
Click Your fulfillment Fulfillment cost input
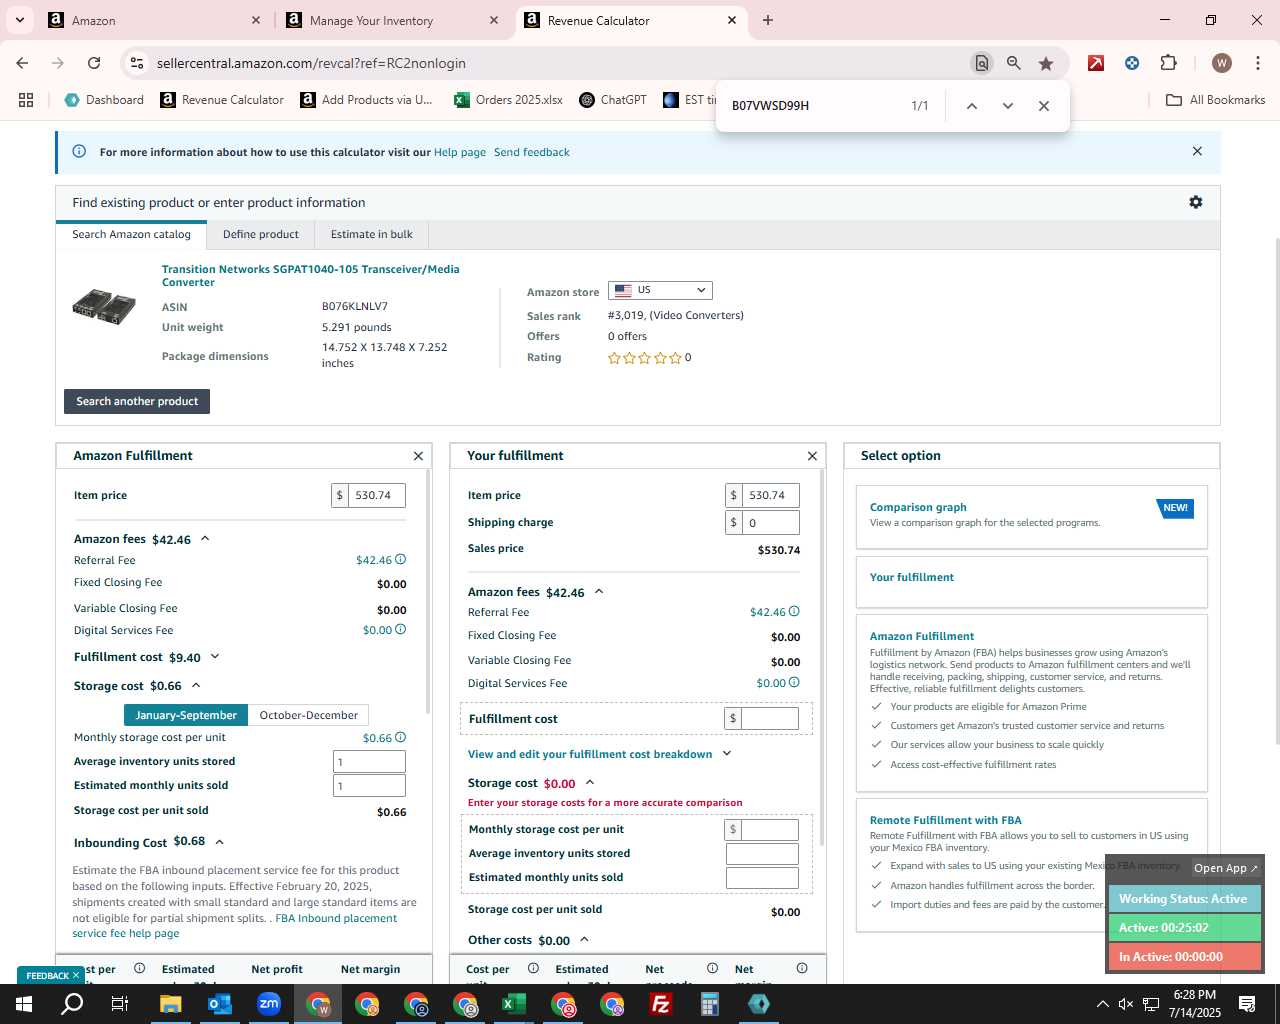coord(770,718)
